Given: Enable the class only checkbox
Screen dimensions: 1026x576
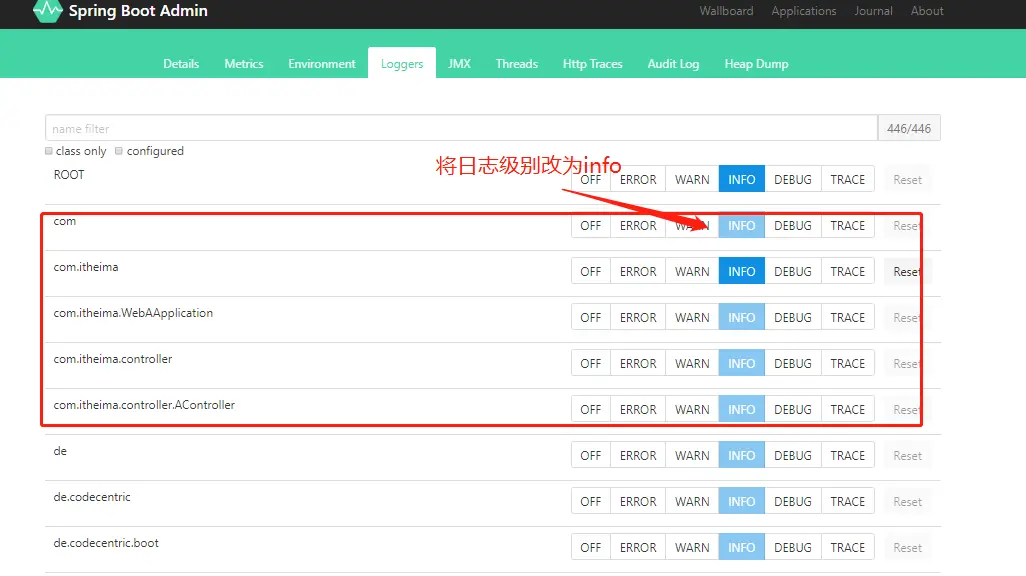Looking at the screenshot, I should [48, 151].
